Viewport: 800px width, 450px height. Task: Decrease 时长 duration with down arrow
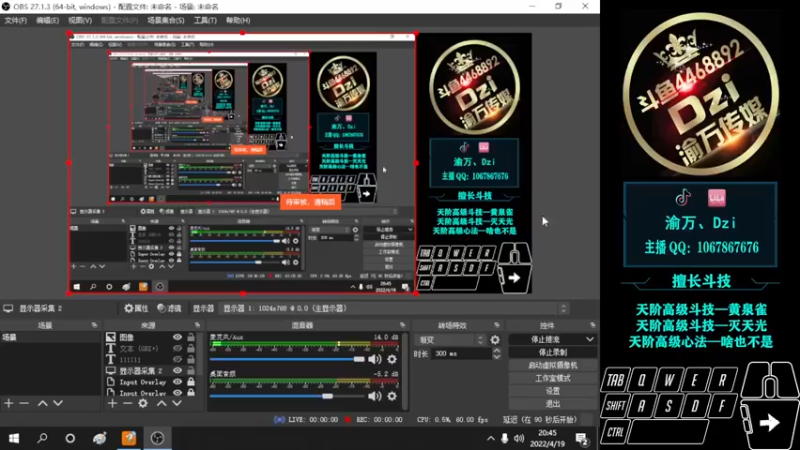(x=496, y=357)
